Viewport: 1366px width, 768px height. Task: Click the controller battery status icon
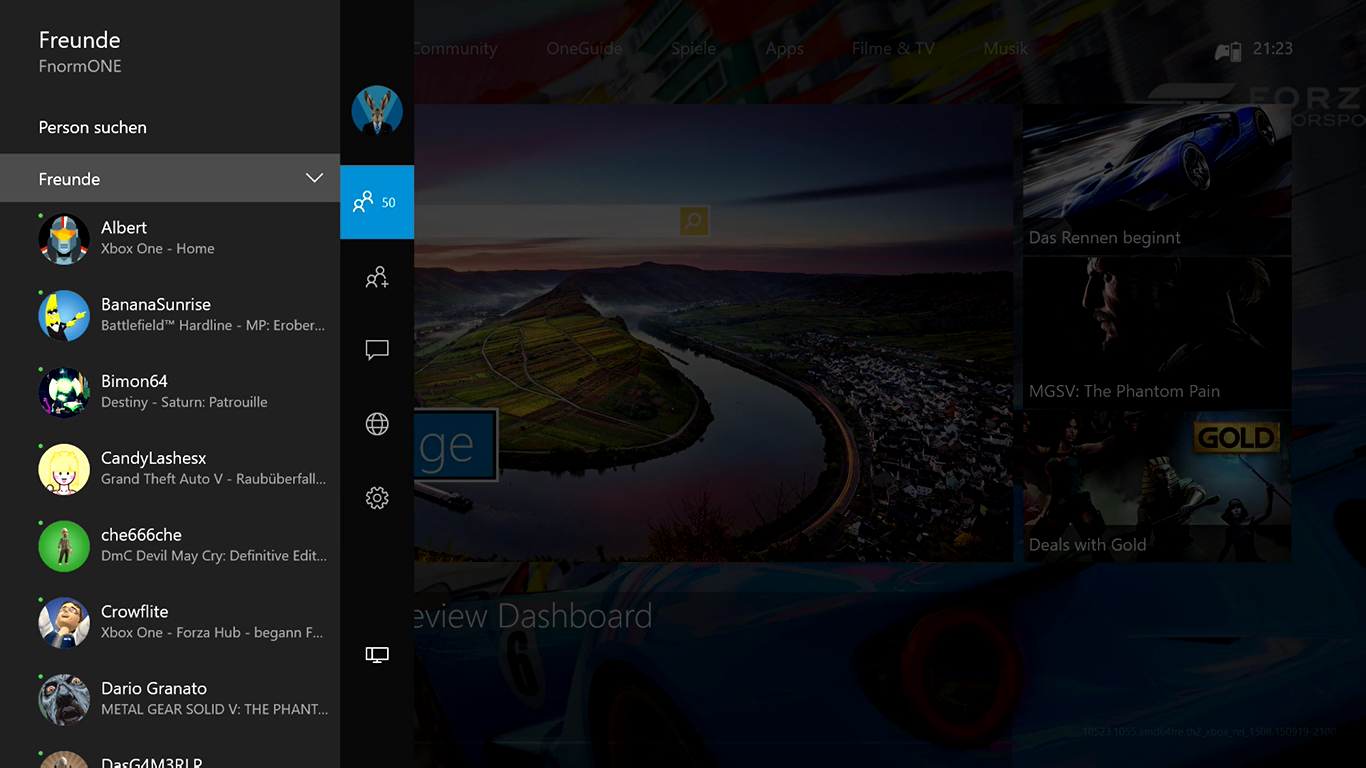(x=1228, y=50)
